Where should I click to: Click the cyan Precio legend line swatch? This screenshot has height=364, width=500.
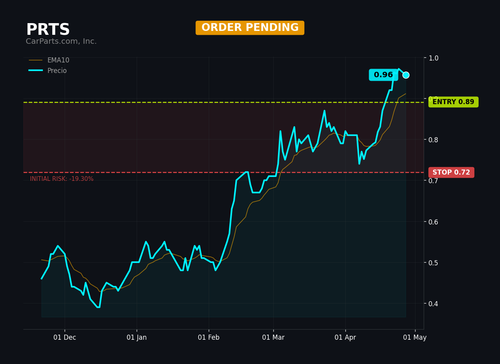click(x=36, y=70)
